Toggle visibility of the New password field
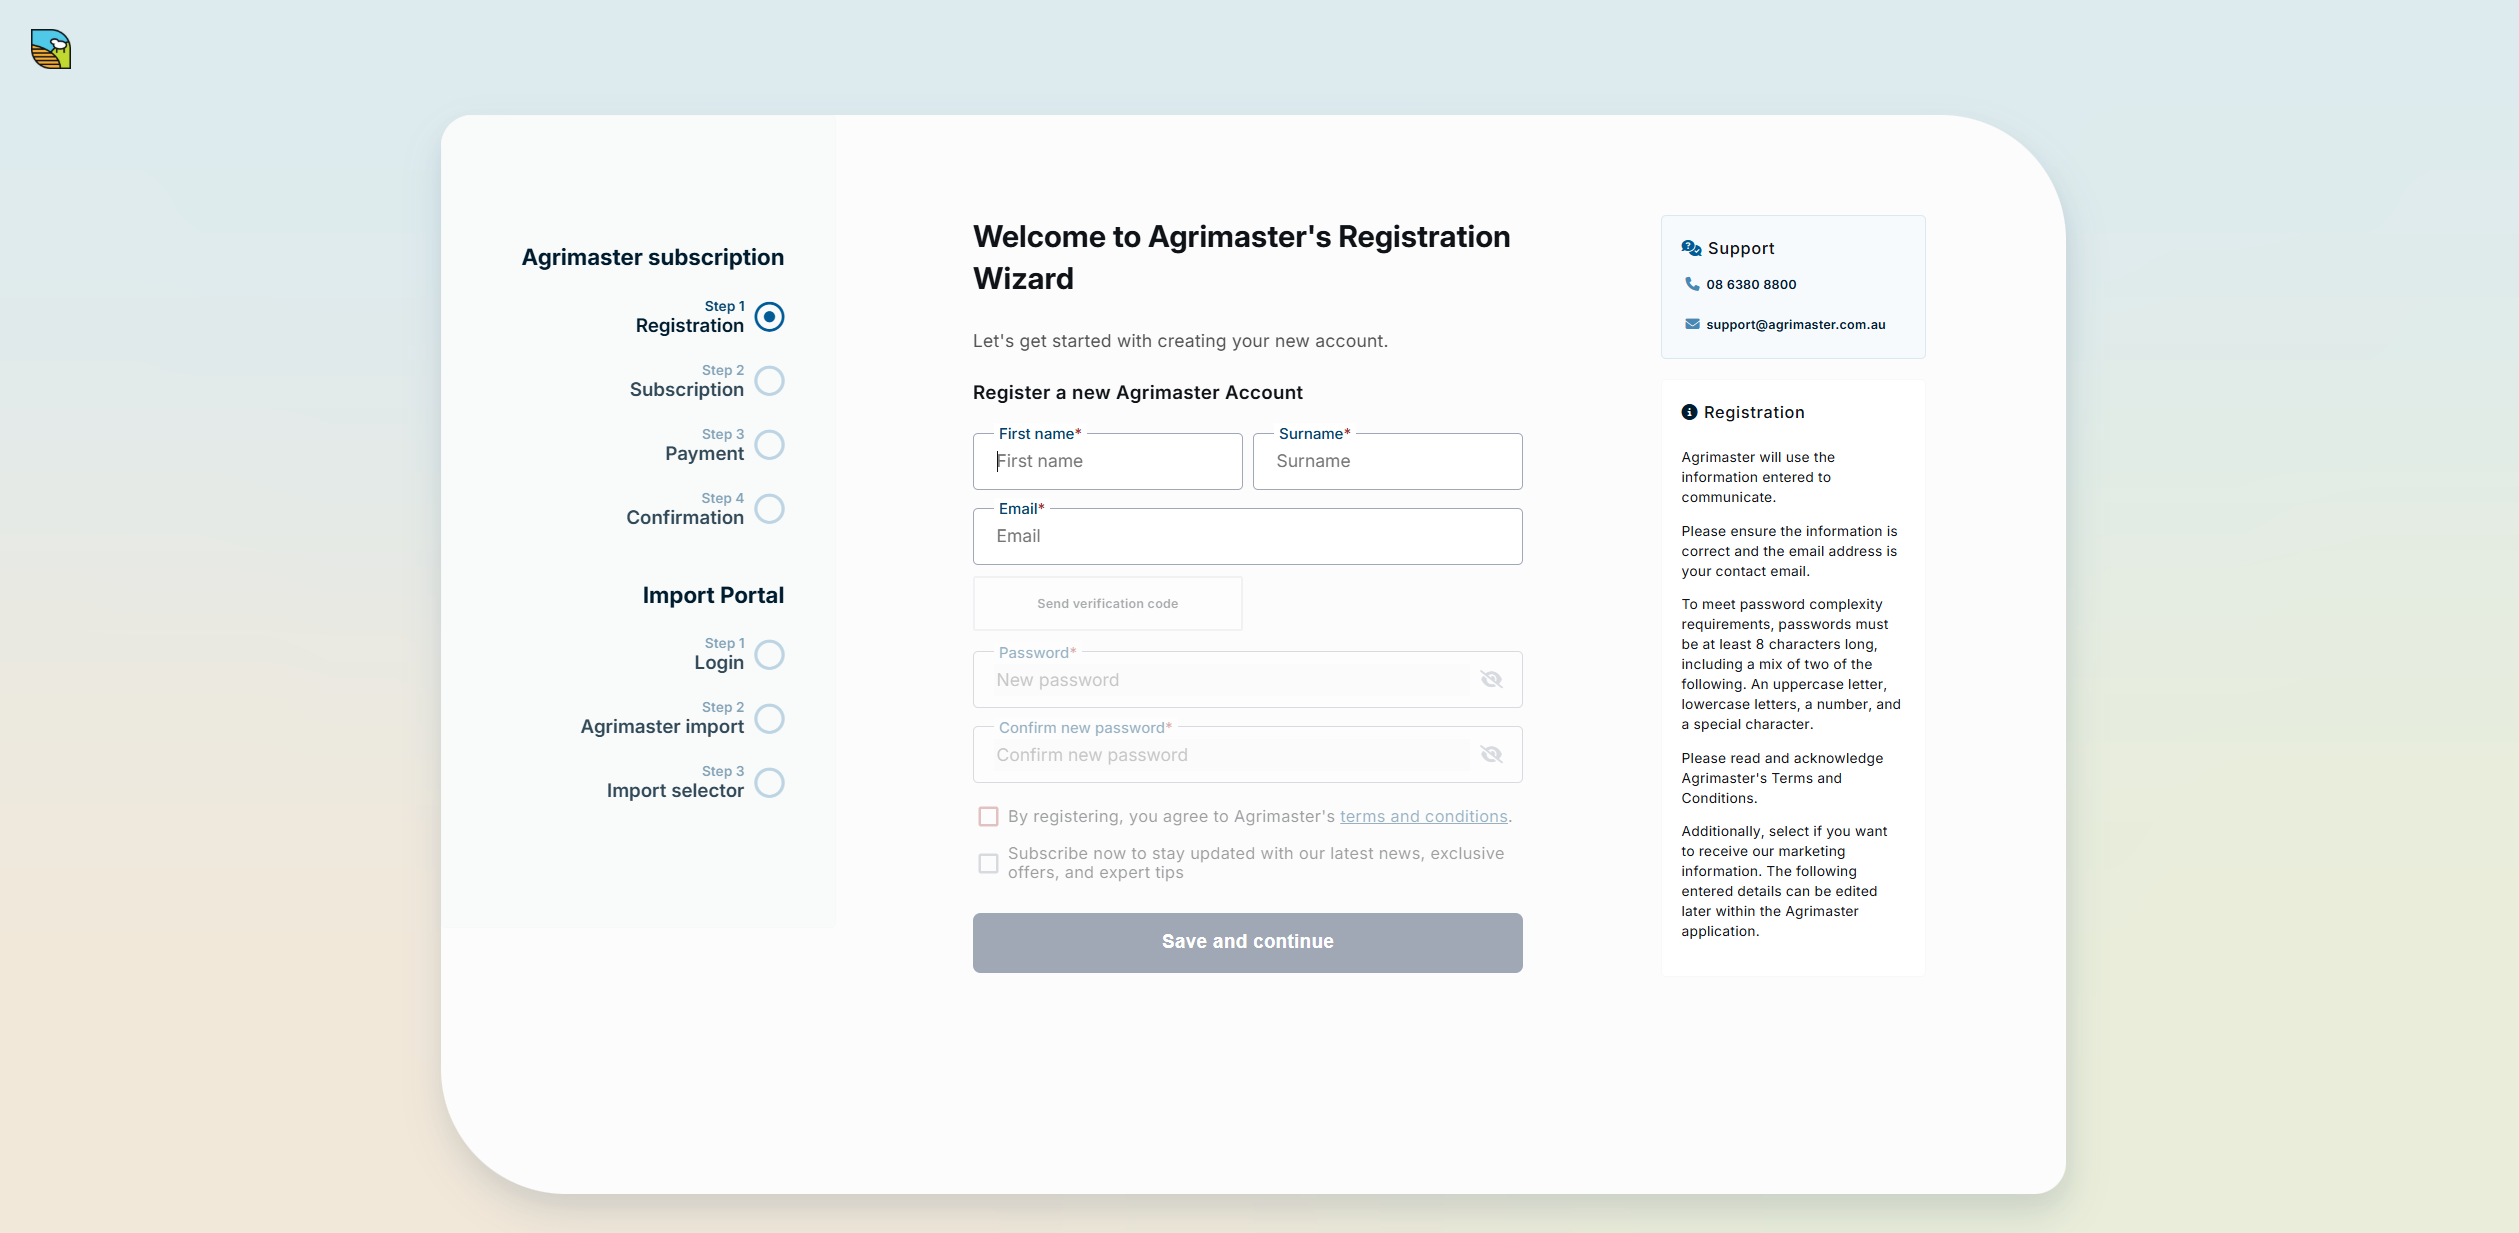Image resolution: width=2519 pixels, height=1233 pixels. click(1491, 680)
